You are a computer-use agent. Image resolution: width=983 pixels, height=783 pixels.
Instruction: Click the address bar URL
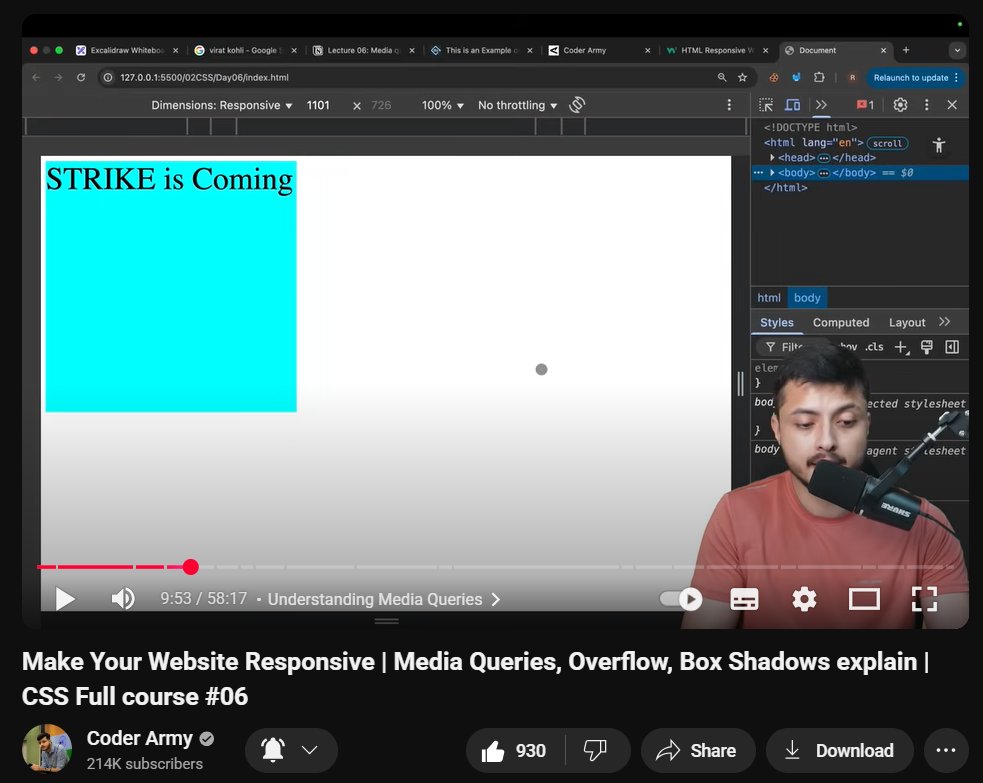pos(204,77)
